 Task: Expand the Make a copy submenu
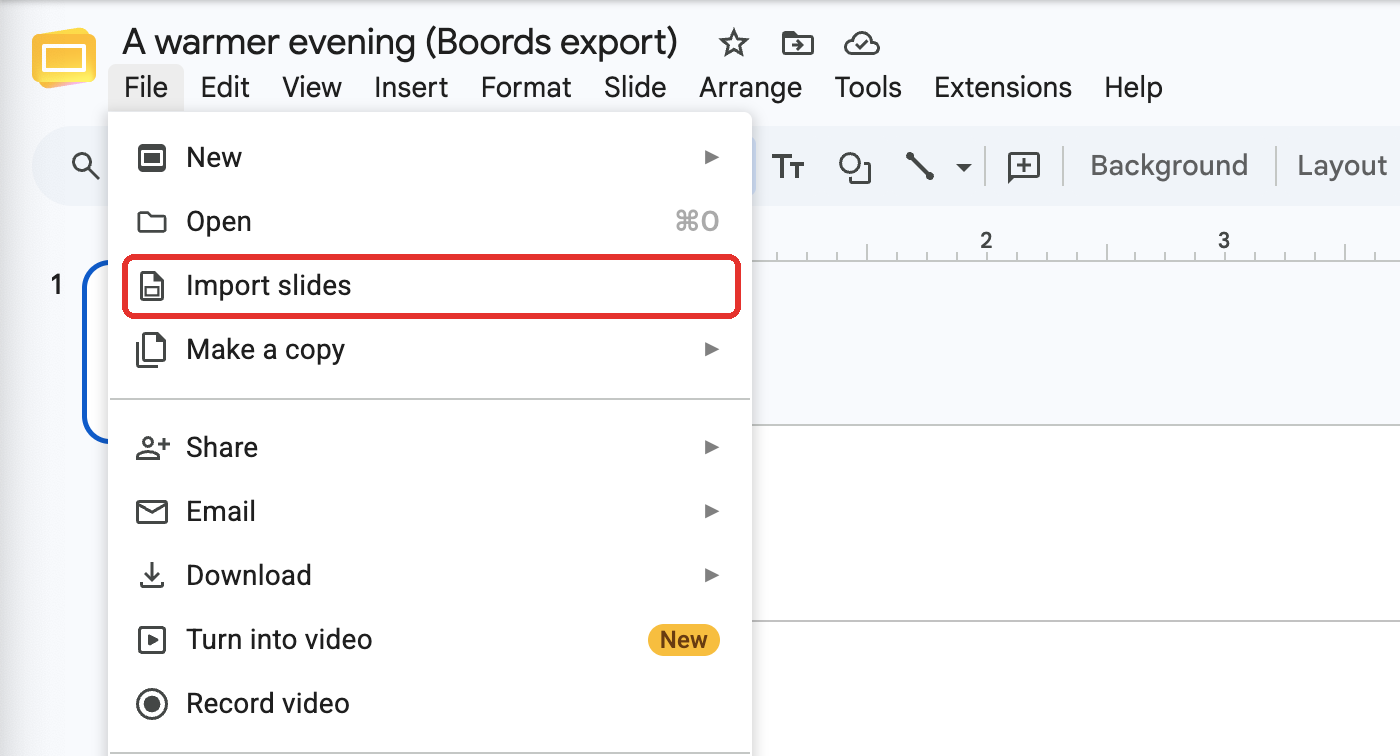point(430,350)
